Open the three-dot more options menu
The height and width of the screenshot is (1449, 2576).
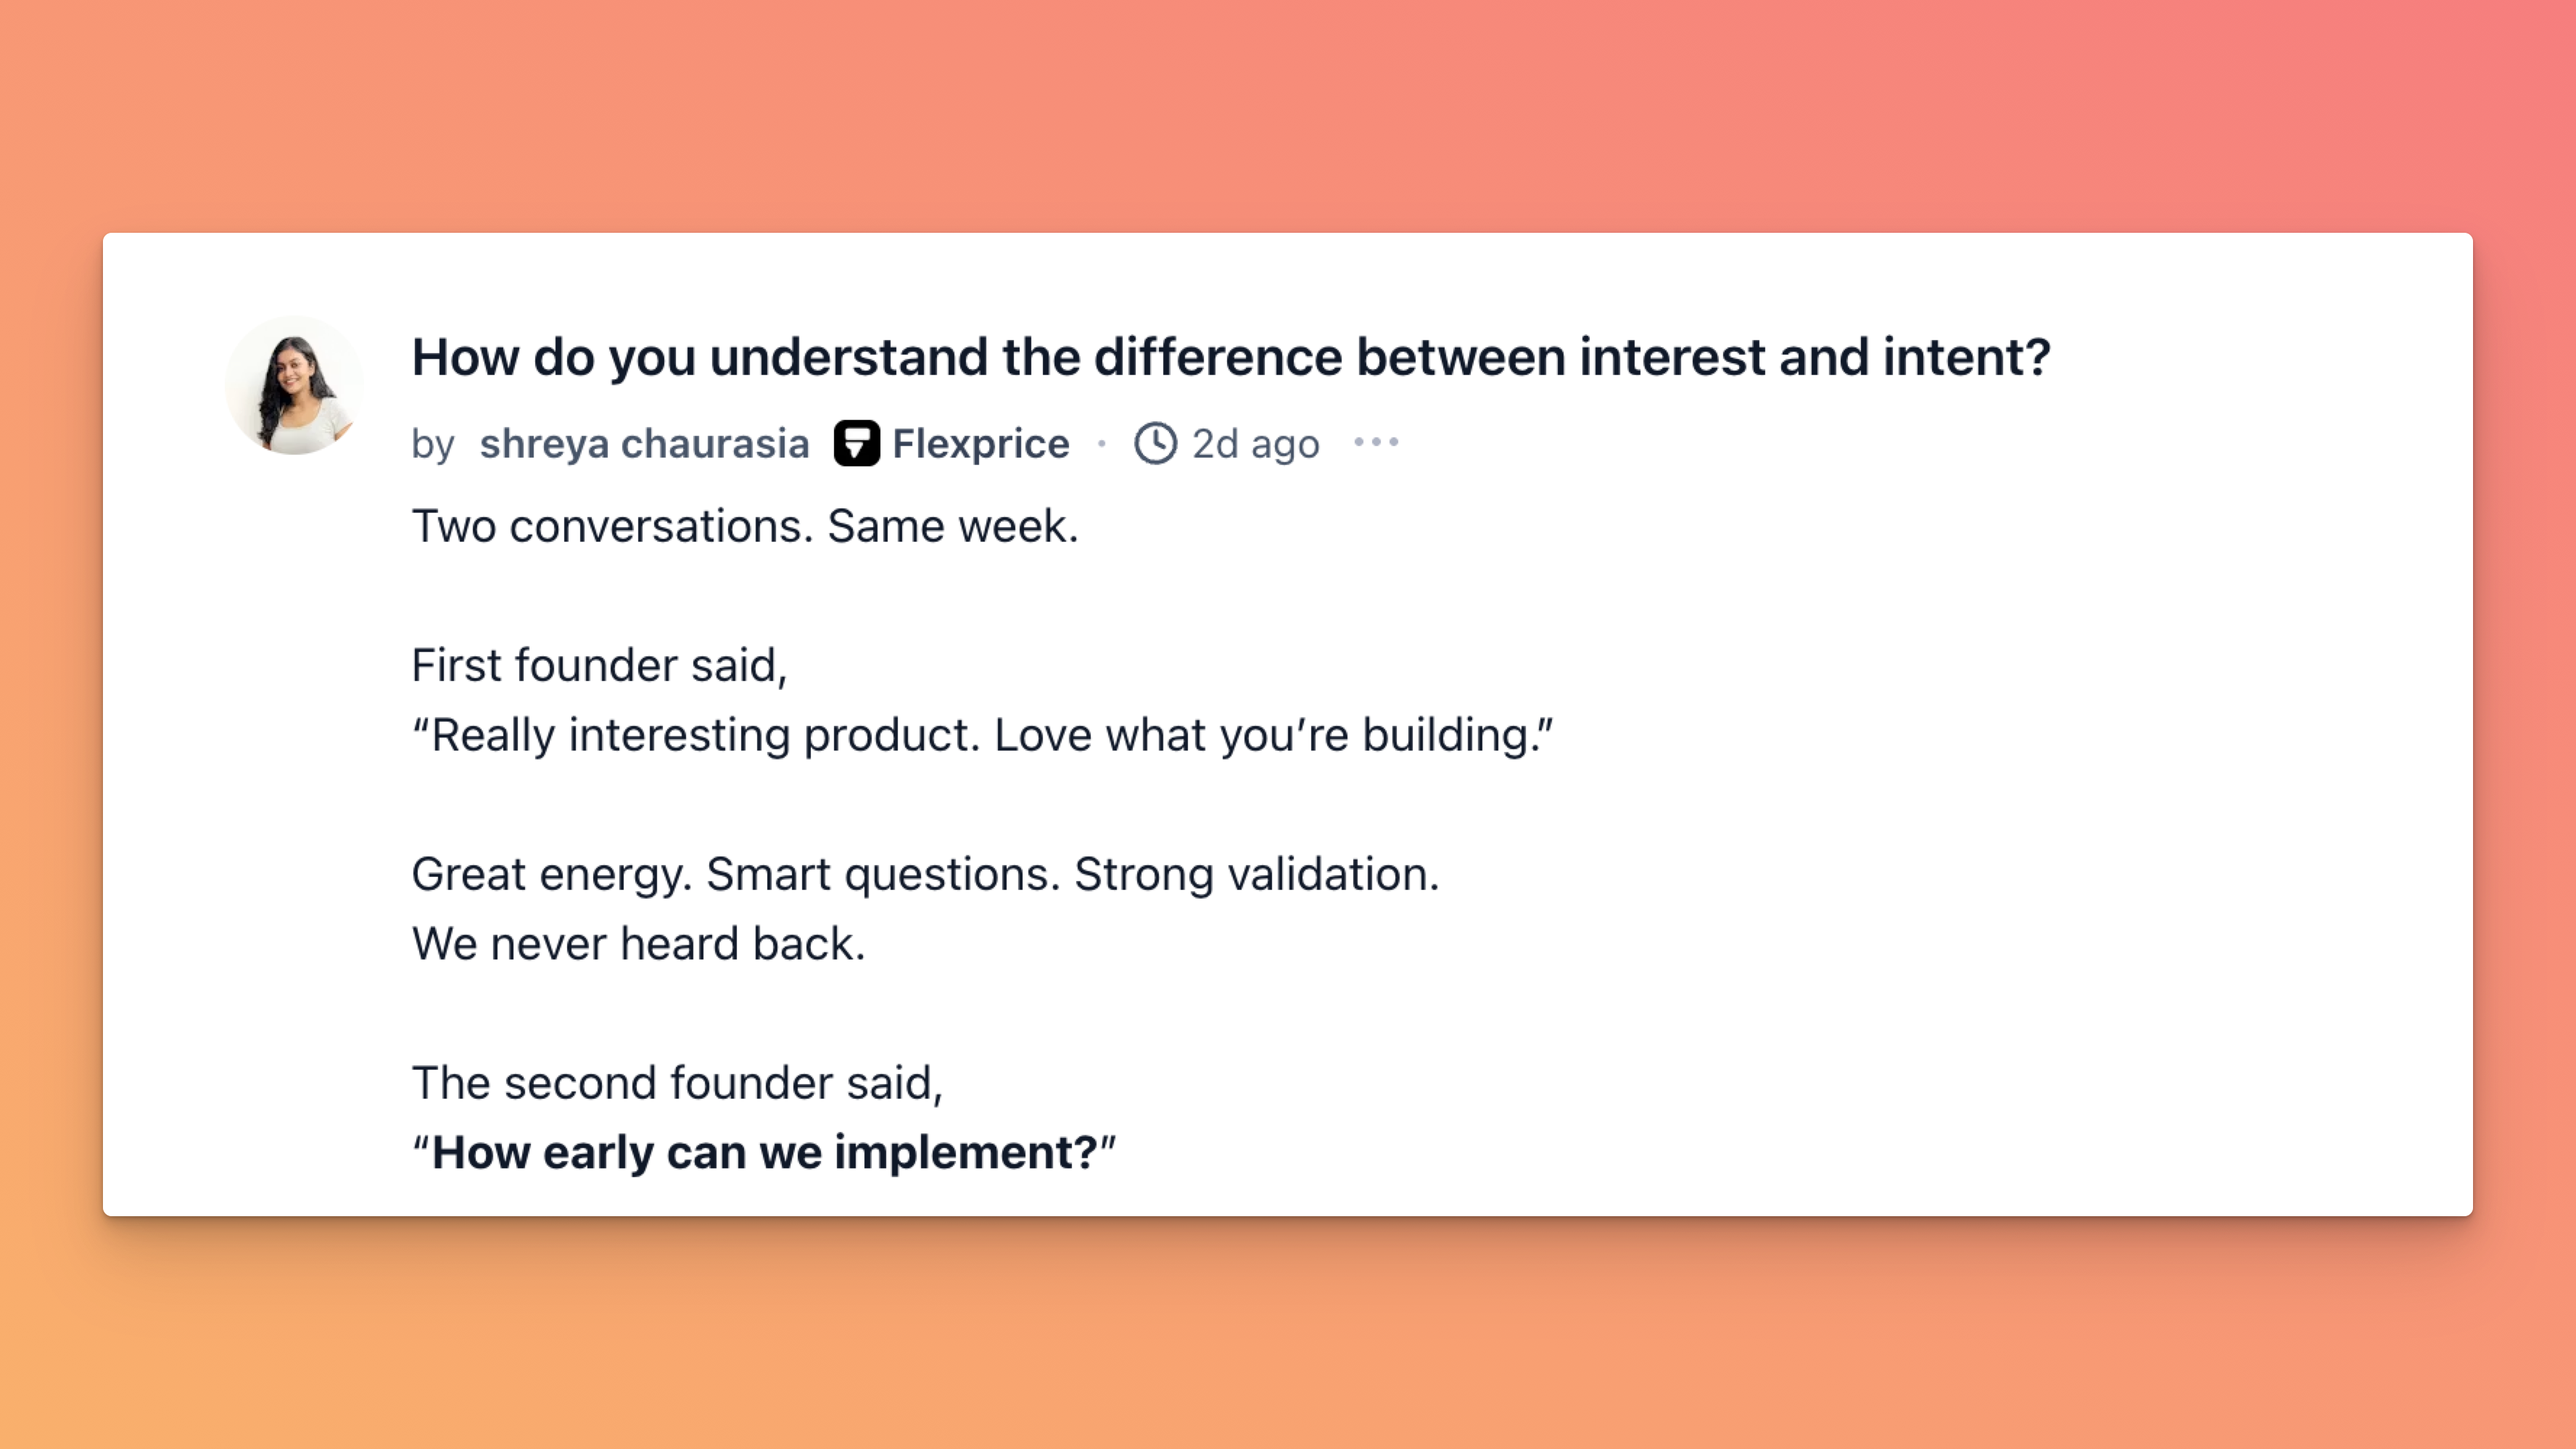[x=1376, y=442]
